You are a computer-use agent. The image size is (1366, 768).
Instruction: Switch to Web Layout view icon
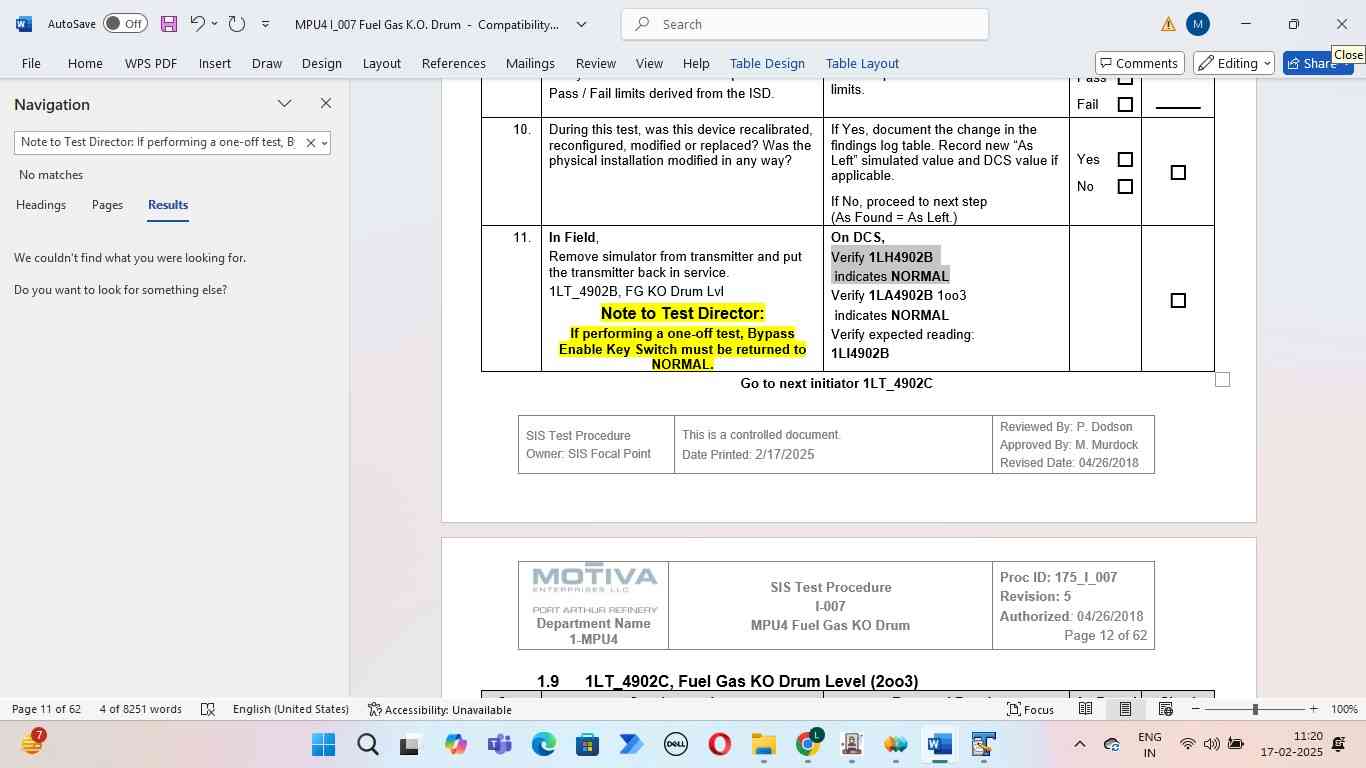(x=1165, y=709)
